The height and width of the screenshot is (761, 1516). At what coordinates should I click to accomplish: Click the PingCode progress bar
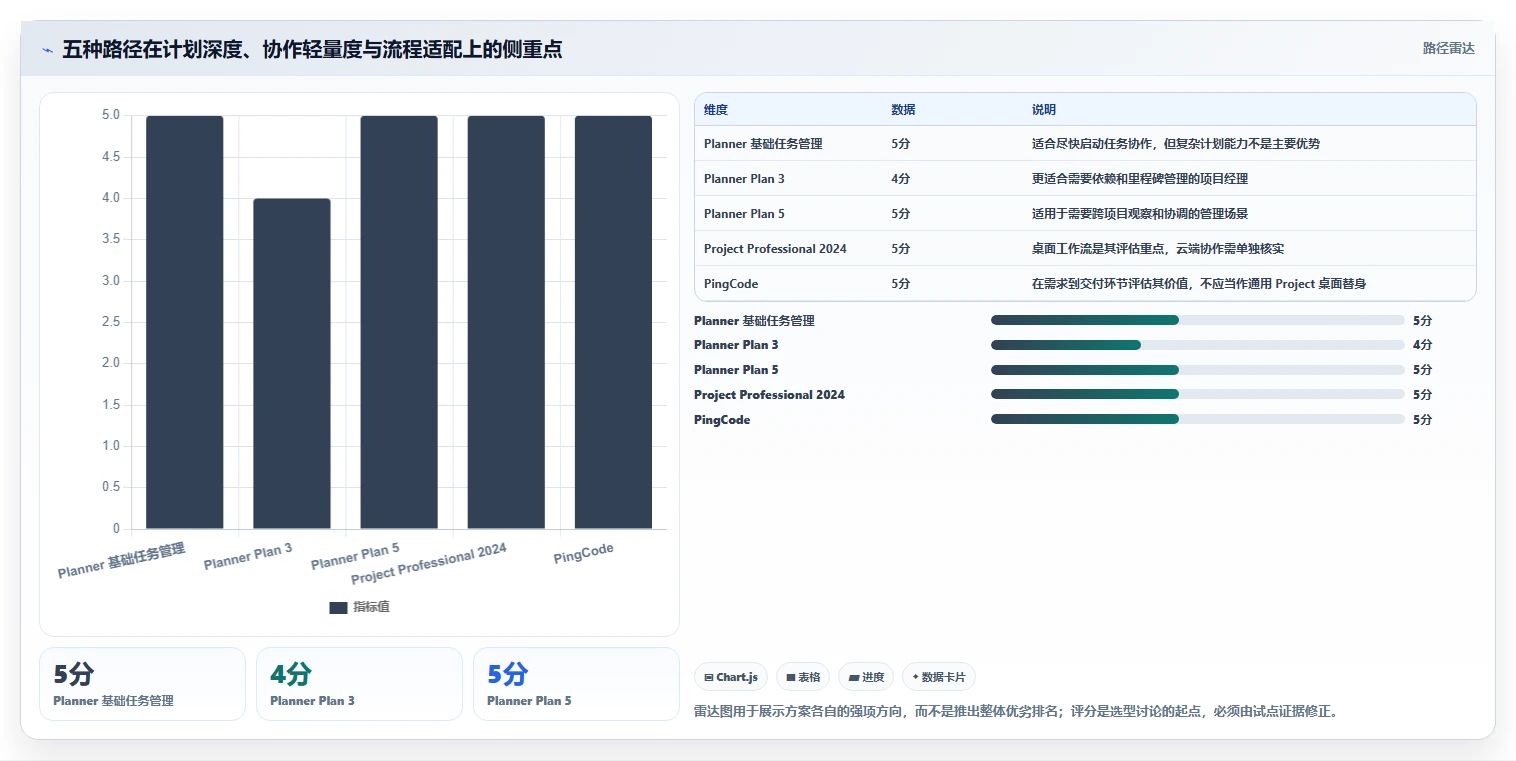pos(1198,420)
